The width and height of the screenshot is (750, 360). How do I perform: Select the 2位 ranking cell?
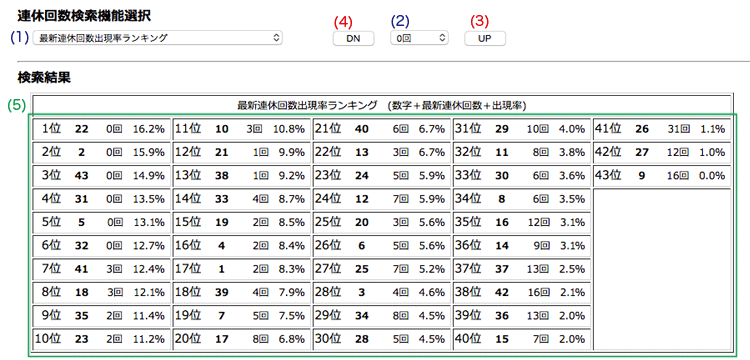point(101,152)
